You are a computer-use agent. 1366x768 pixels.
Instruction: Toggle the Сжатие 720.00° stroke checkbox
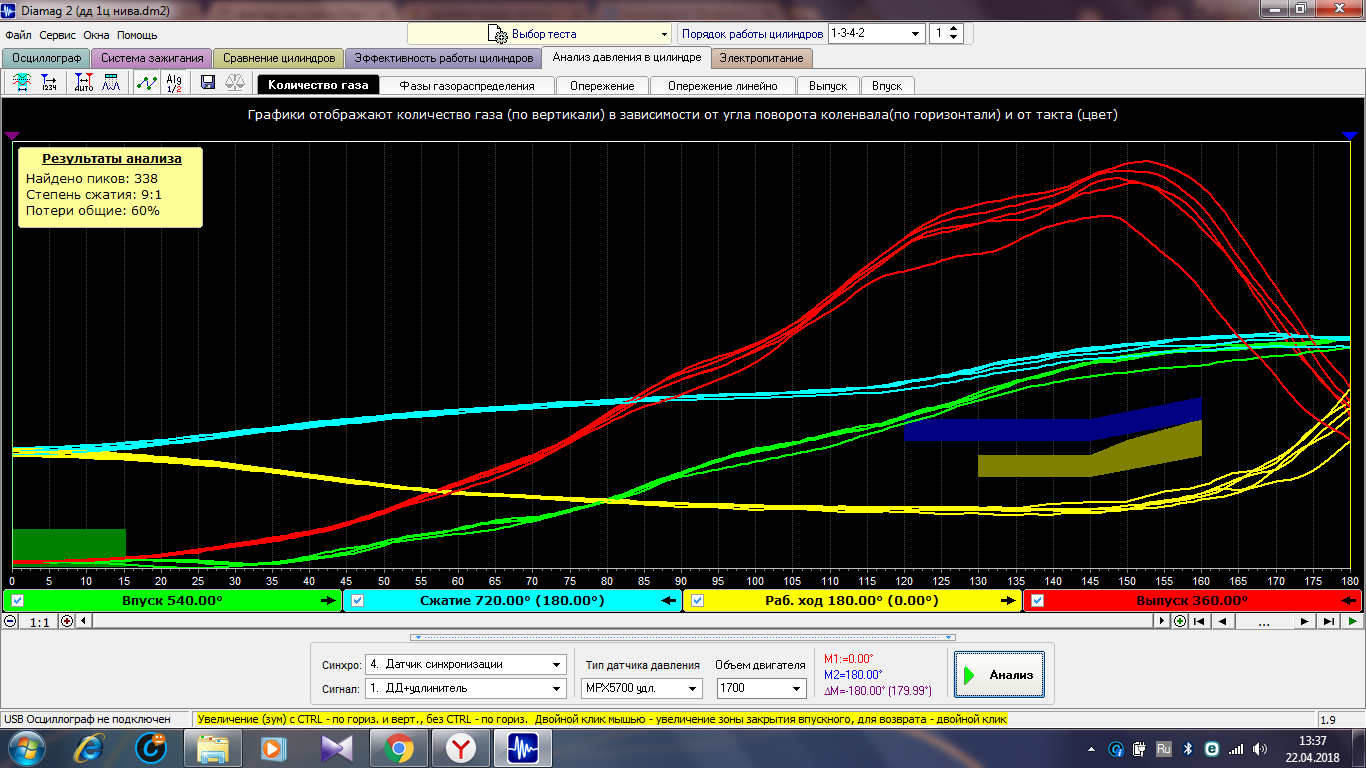(357, 601)
